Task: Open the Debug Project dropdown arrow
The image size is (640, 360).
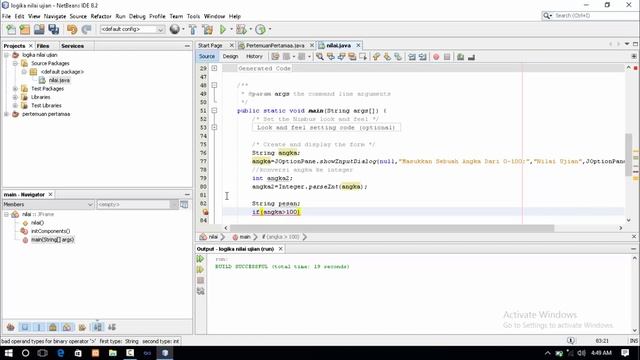Action: pyautogui.click(x=250, y=29)
